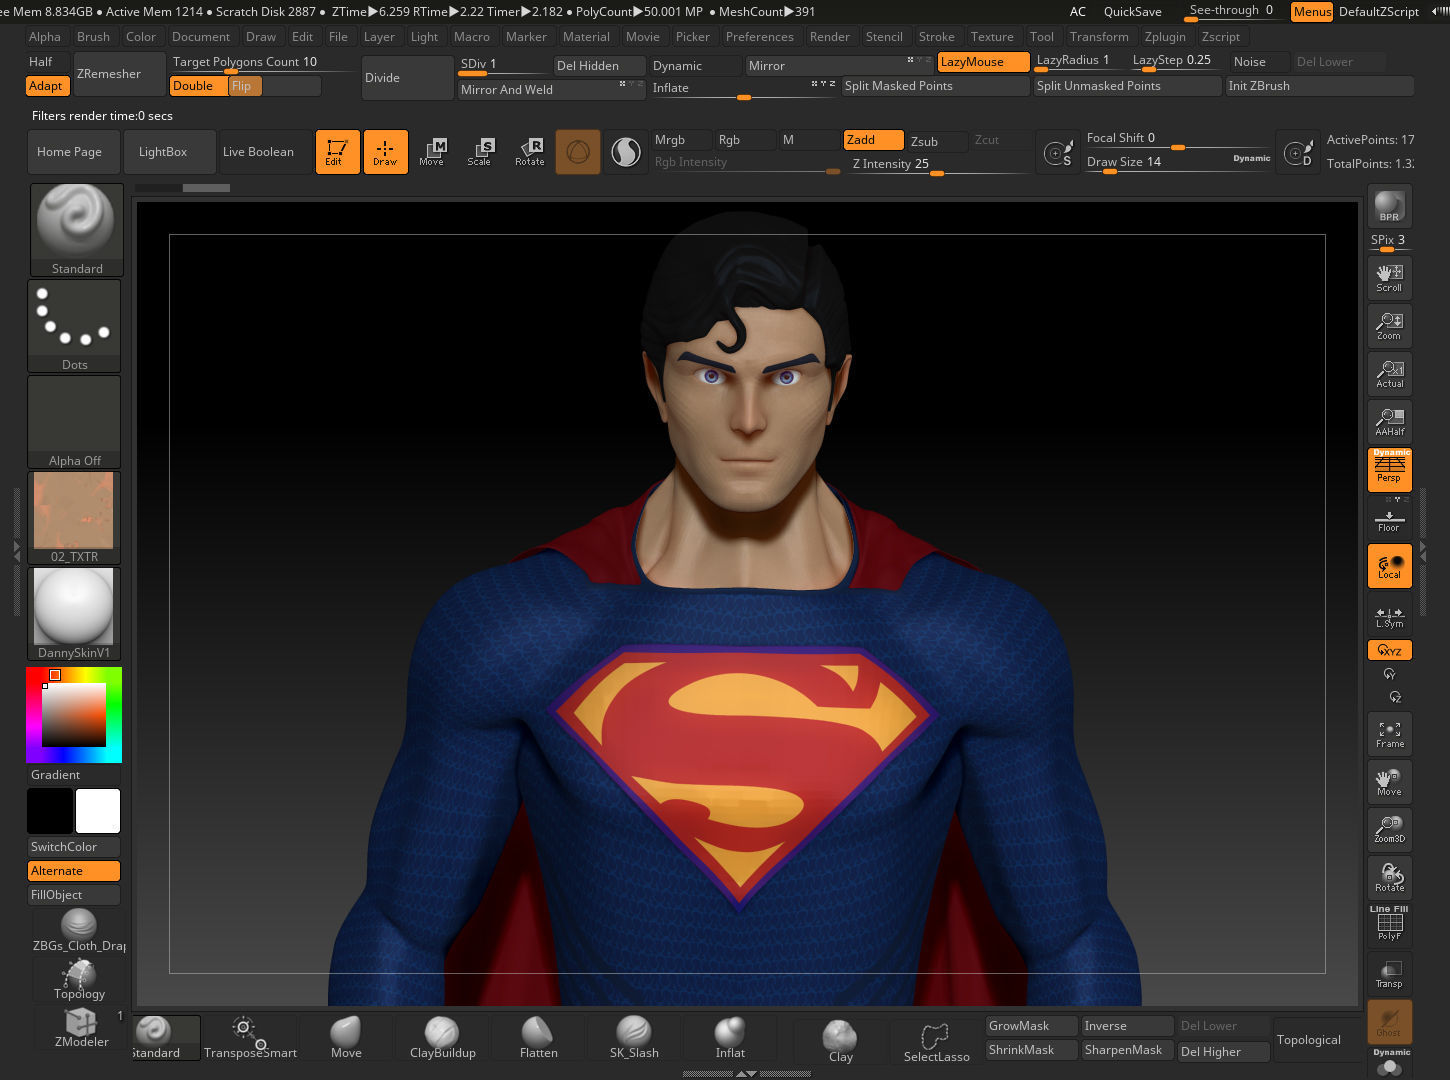
Task: Click the black main color swatch
Action: [50, 811]
